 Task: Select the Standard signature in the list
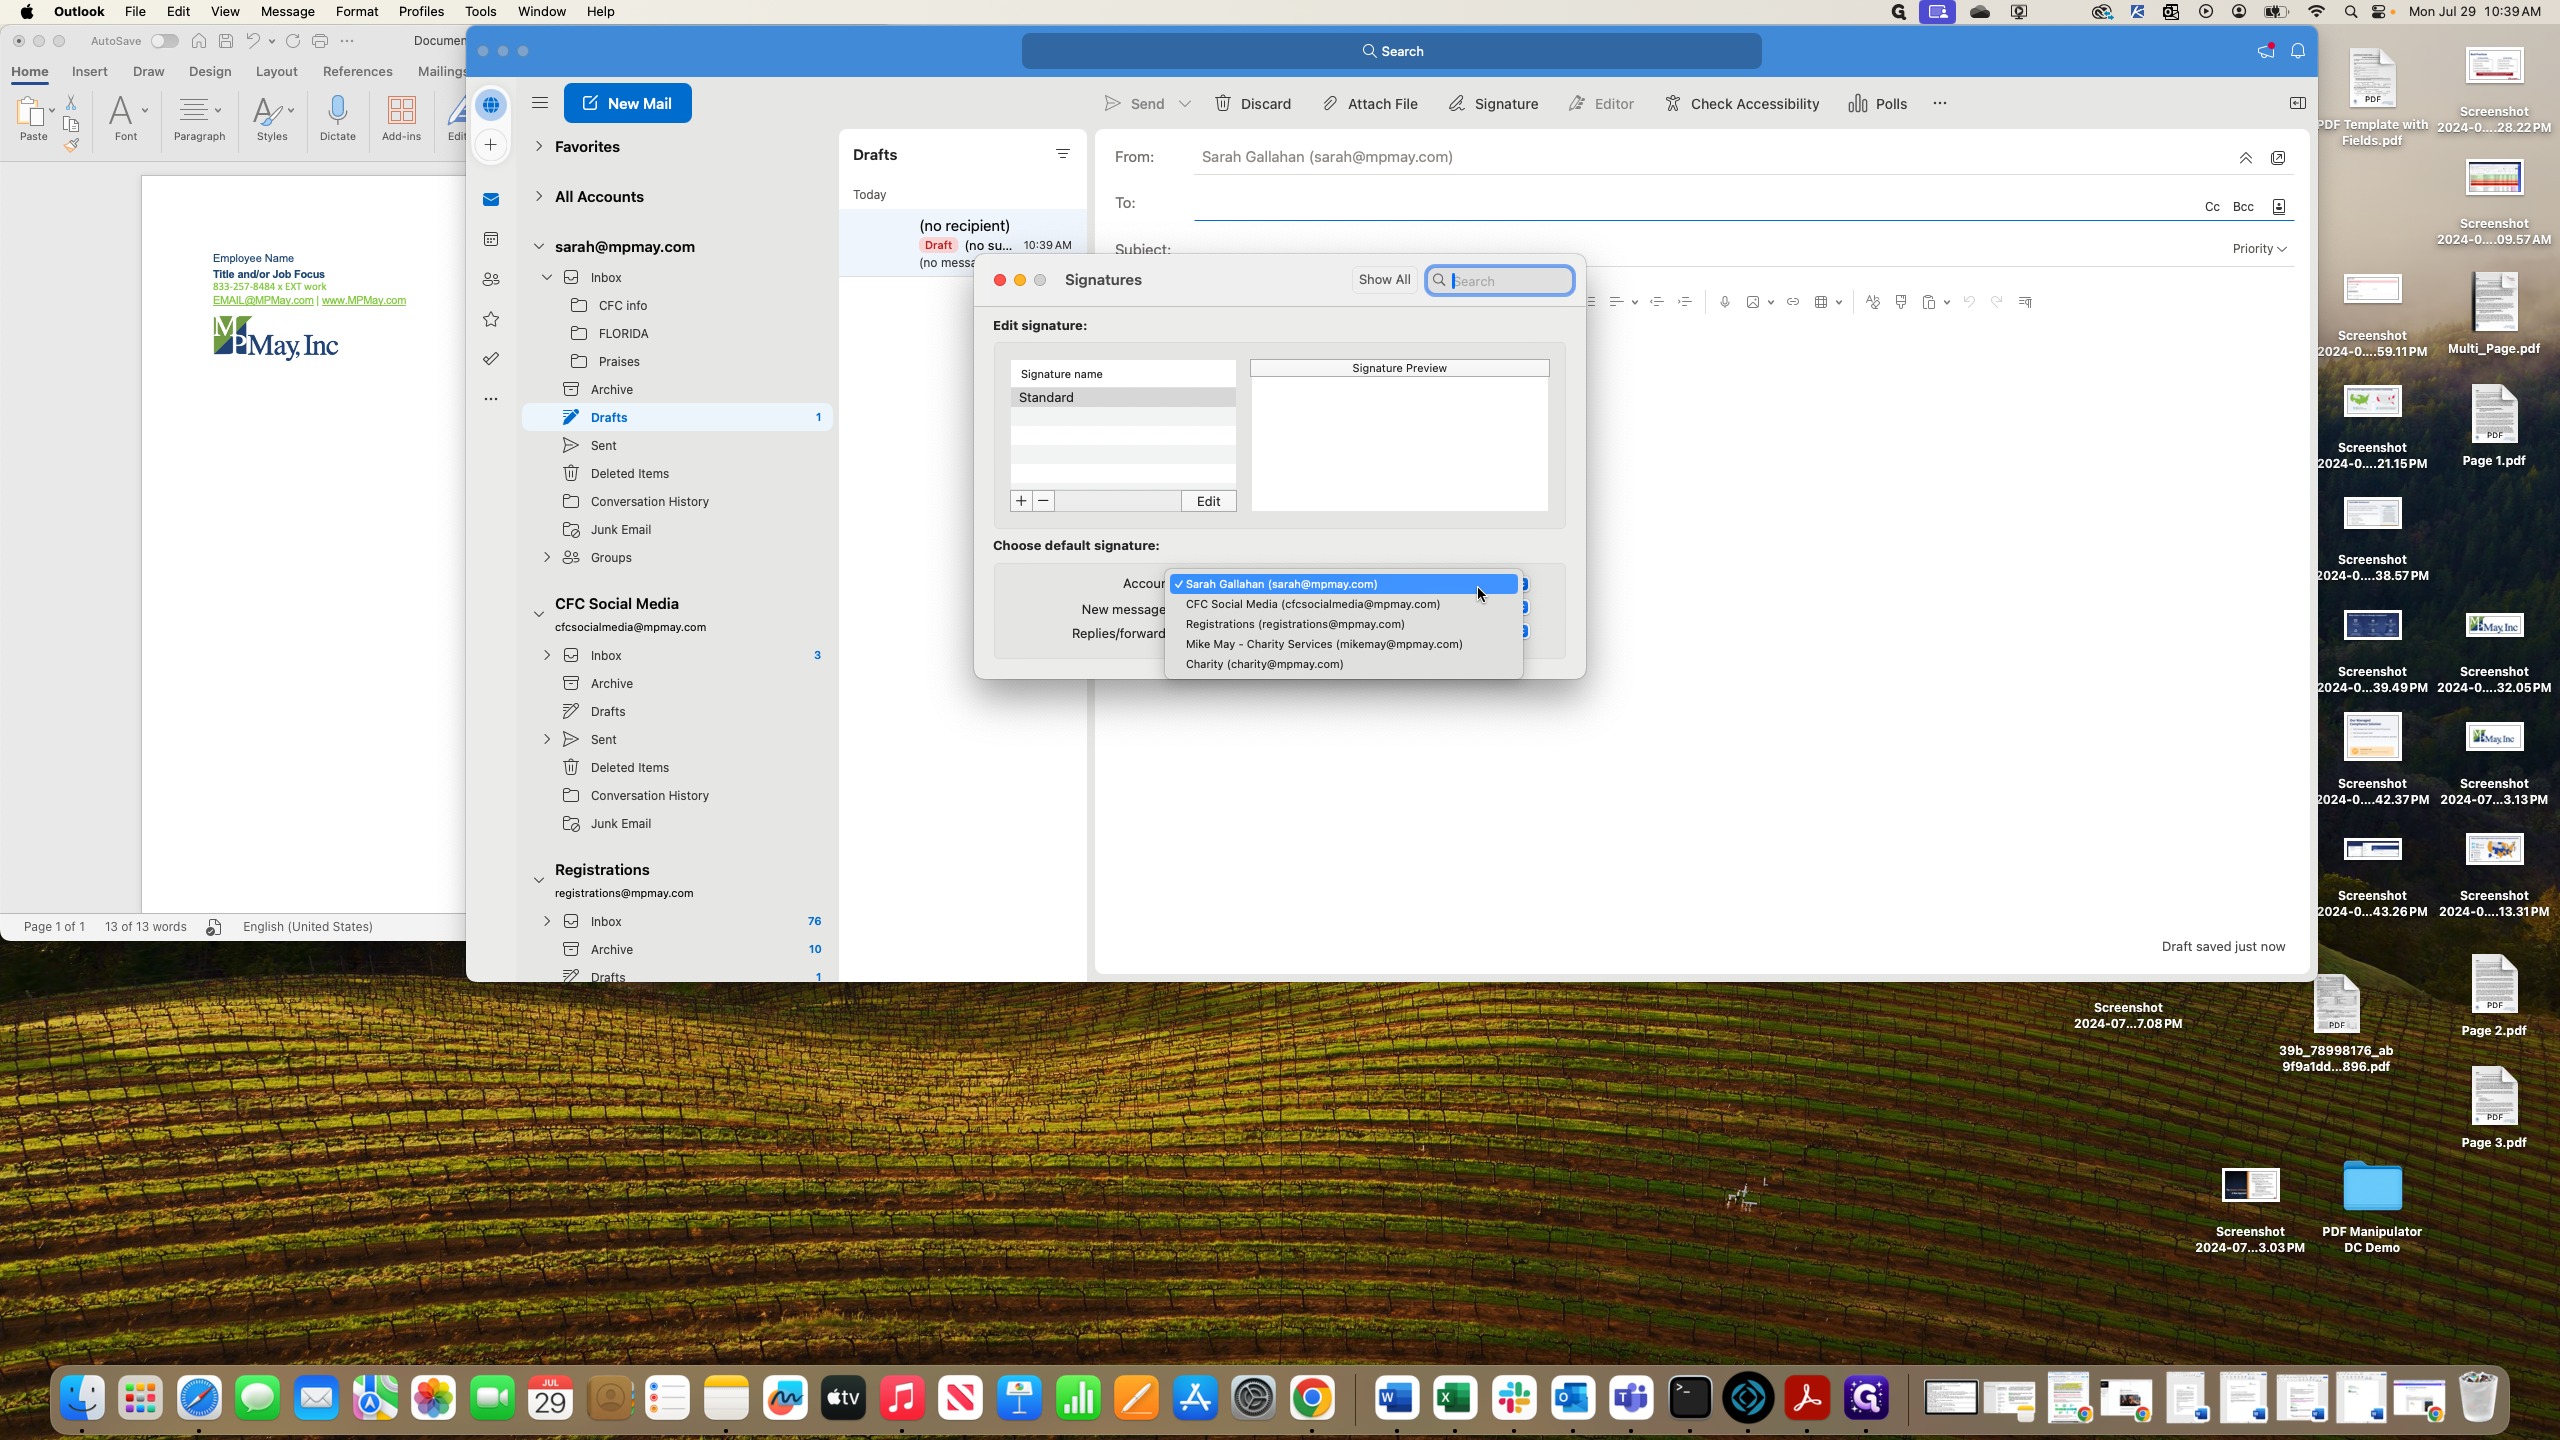pyautogui.click(x=1123, y=398)
